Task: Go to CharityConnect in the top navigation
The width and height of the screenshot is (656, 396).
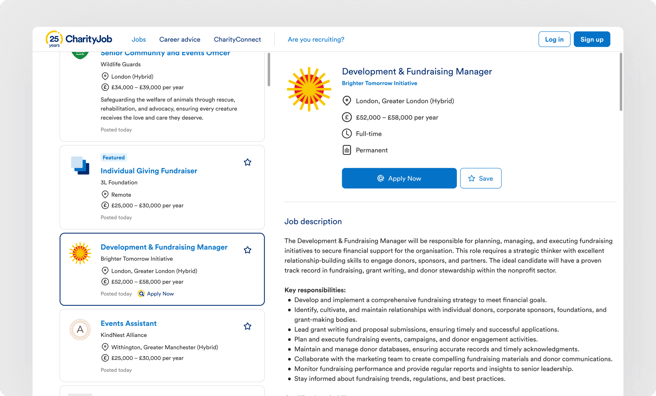Action: pyautogui.click(x=237, y=39)
